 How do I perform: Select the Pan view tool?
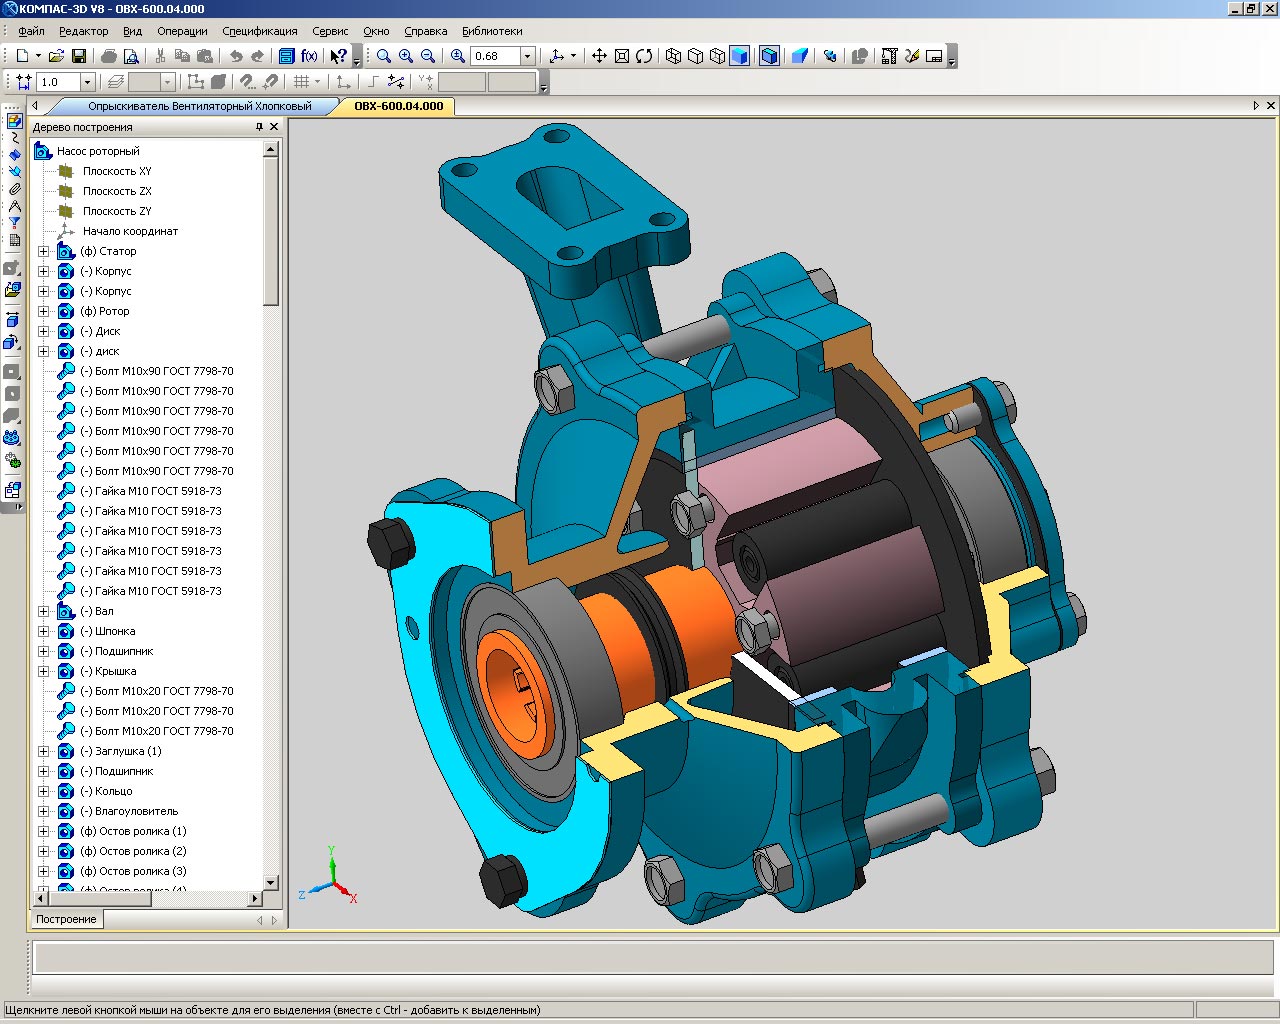click(599, 56)
